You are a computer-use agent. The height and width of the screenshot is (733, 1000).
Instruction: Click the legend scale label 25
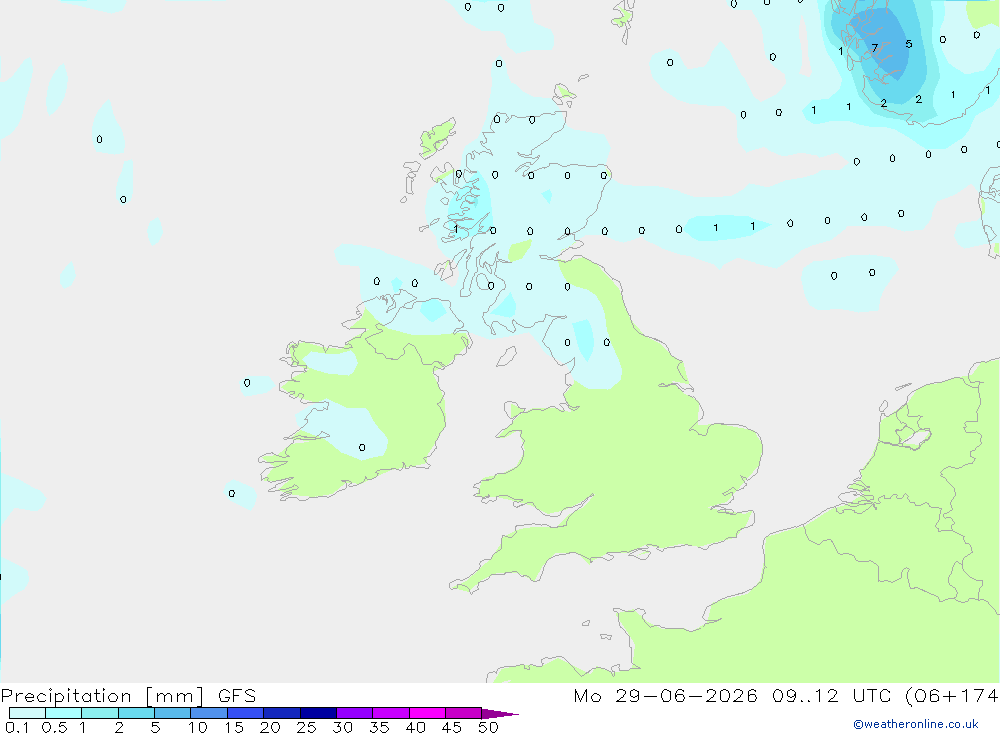(306, 727)
